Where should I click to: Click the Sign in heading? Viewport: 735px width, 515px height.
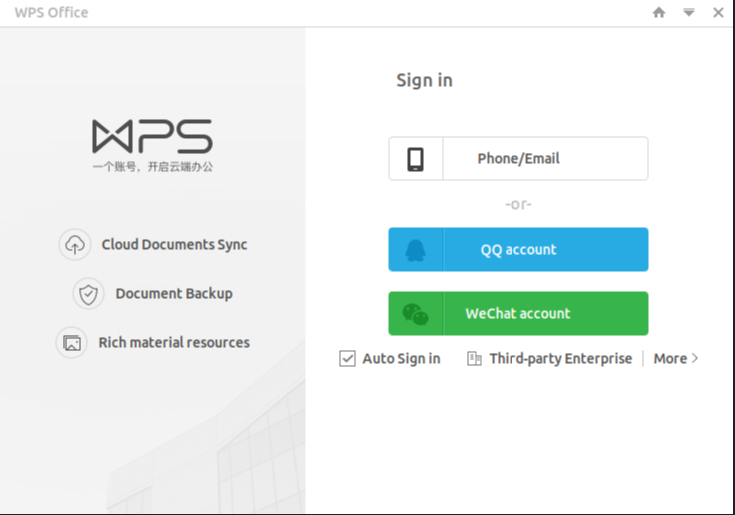pos(425,81)
